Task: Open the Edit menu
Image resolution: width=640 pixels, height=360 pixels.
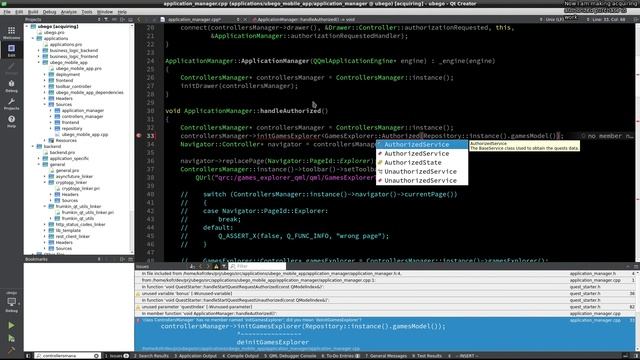Action: (x=19, y=12)
